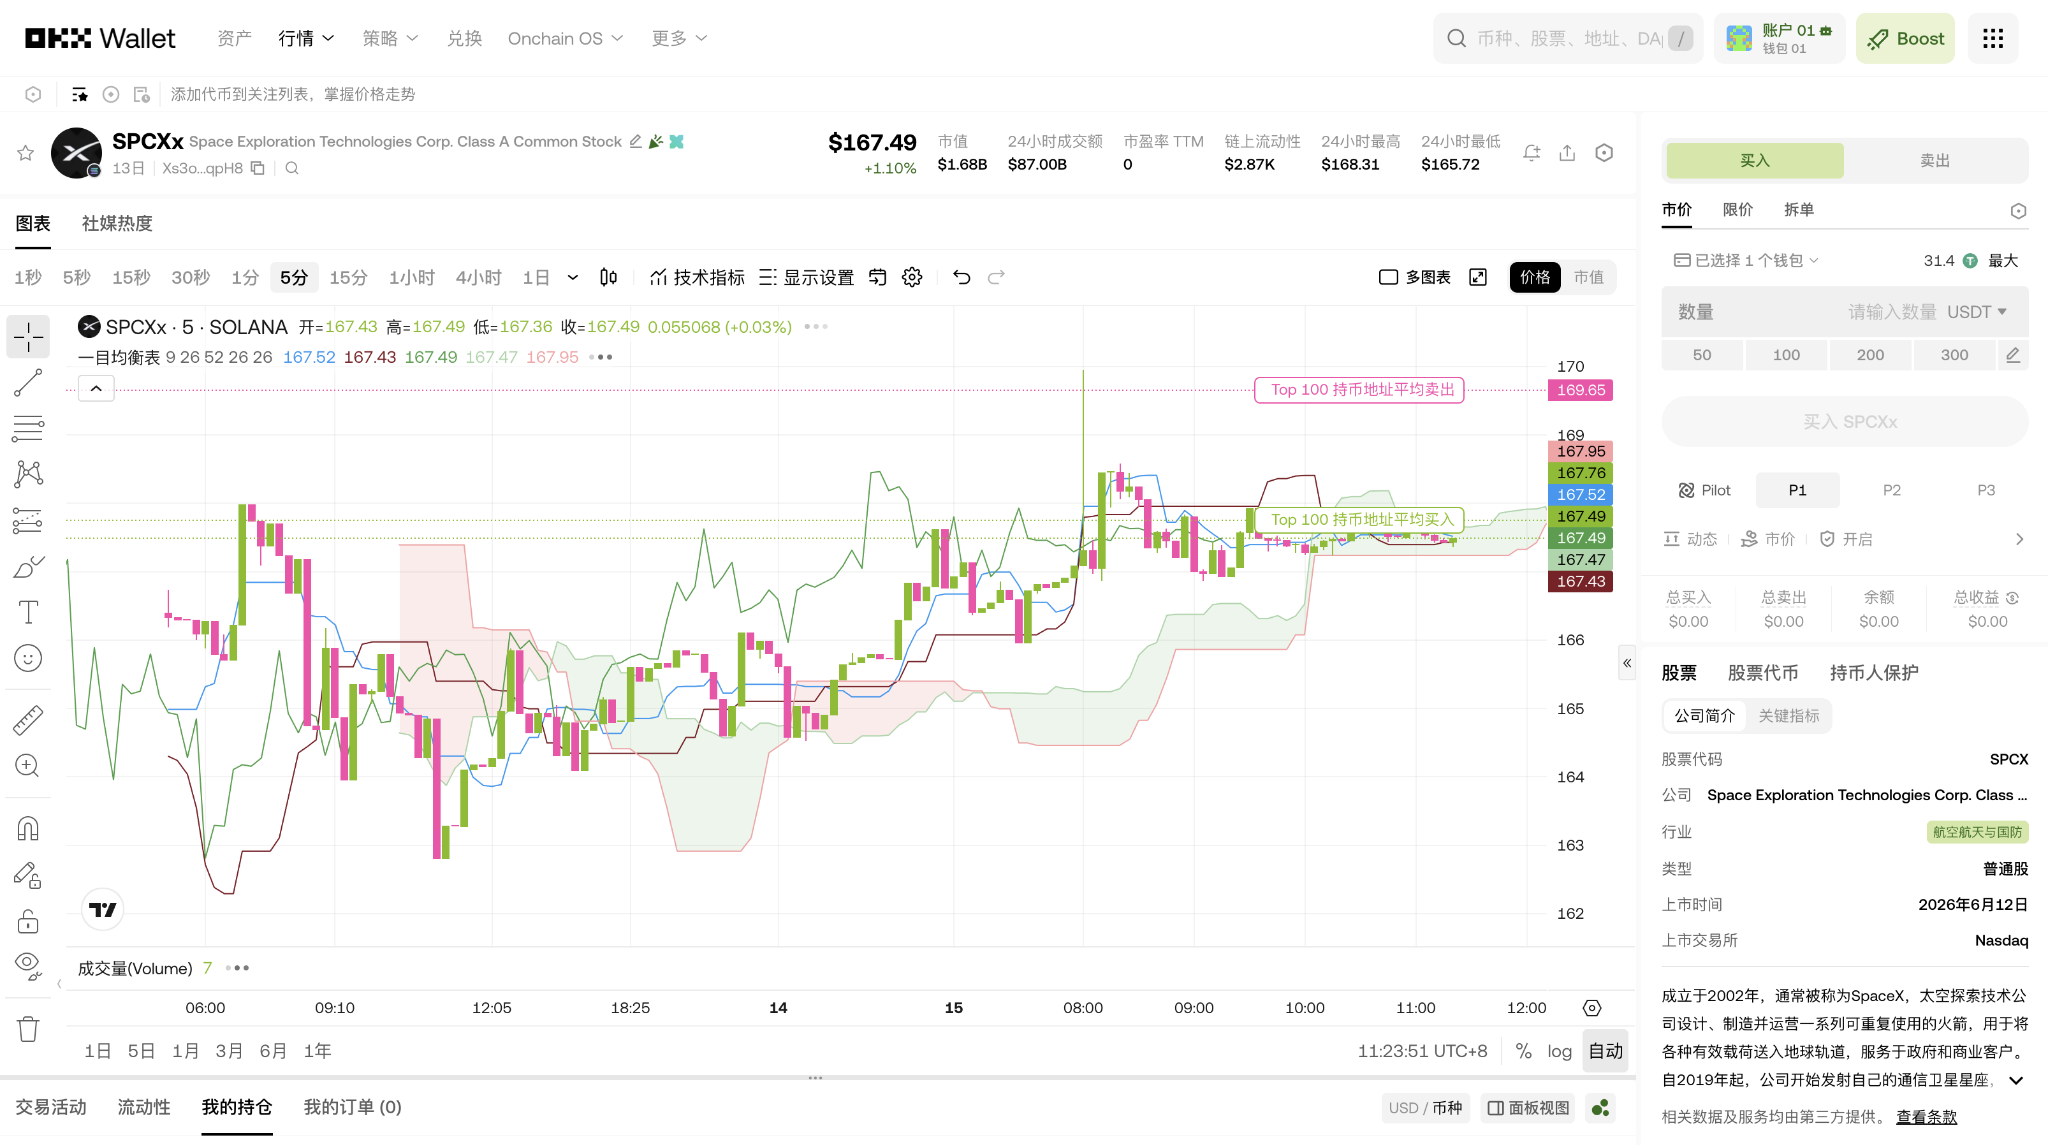
Task: Expand the more timeframes dropdown
Action: pos(573,277)
